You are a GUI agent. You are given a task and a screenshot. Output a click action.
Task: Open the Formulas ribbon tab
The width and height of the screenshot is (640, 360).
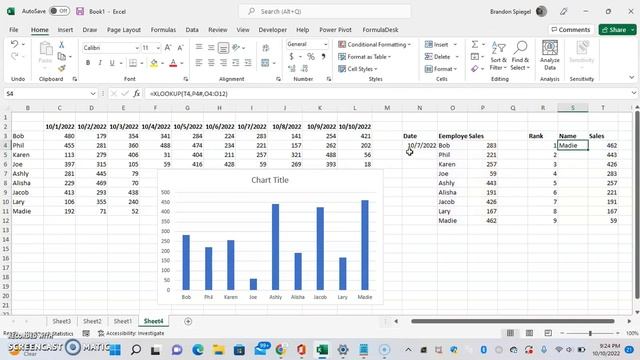(163, 30)
